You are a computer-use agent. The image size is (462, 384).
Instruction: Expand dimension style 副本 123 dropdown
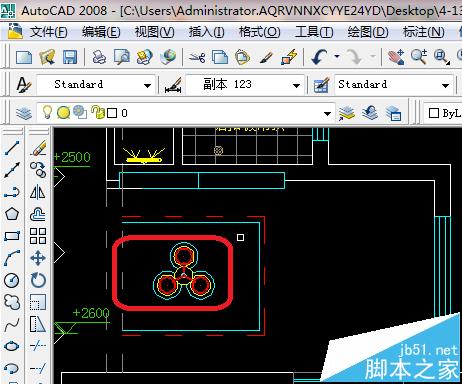point(296,85)
